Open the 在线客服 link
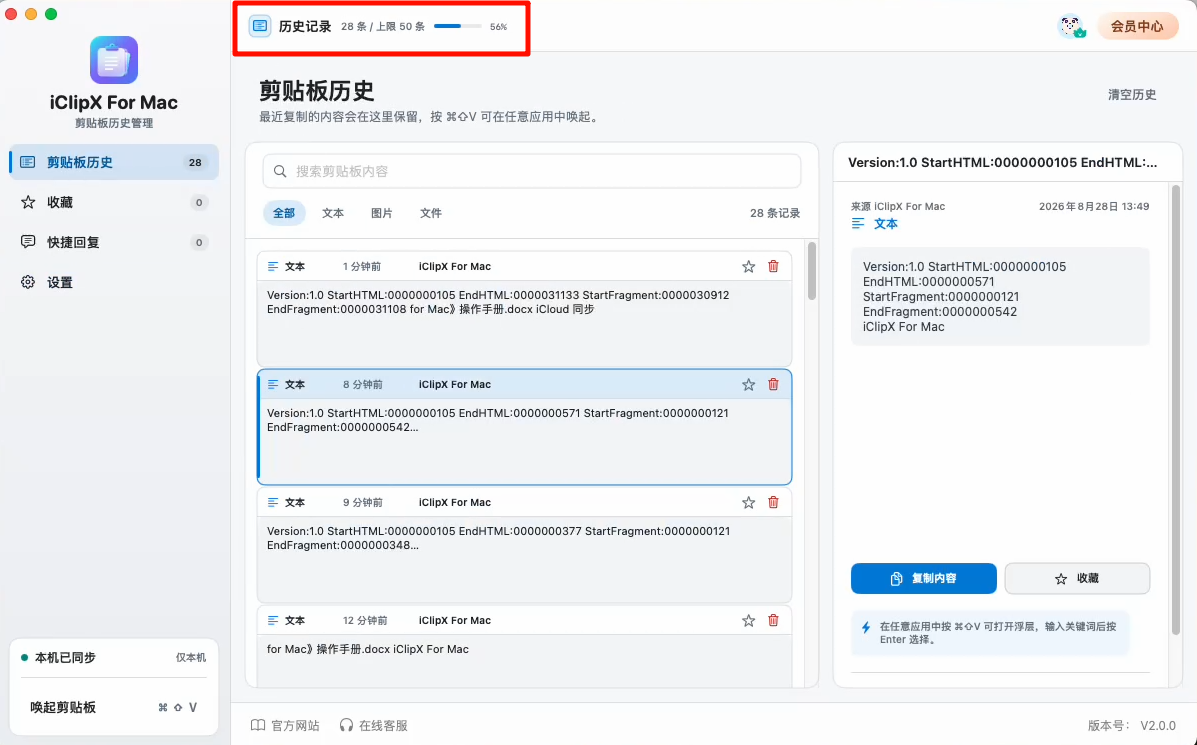The height and width of the screenshot is (745, 1197). [373, 725]
